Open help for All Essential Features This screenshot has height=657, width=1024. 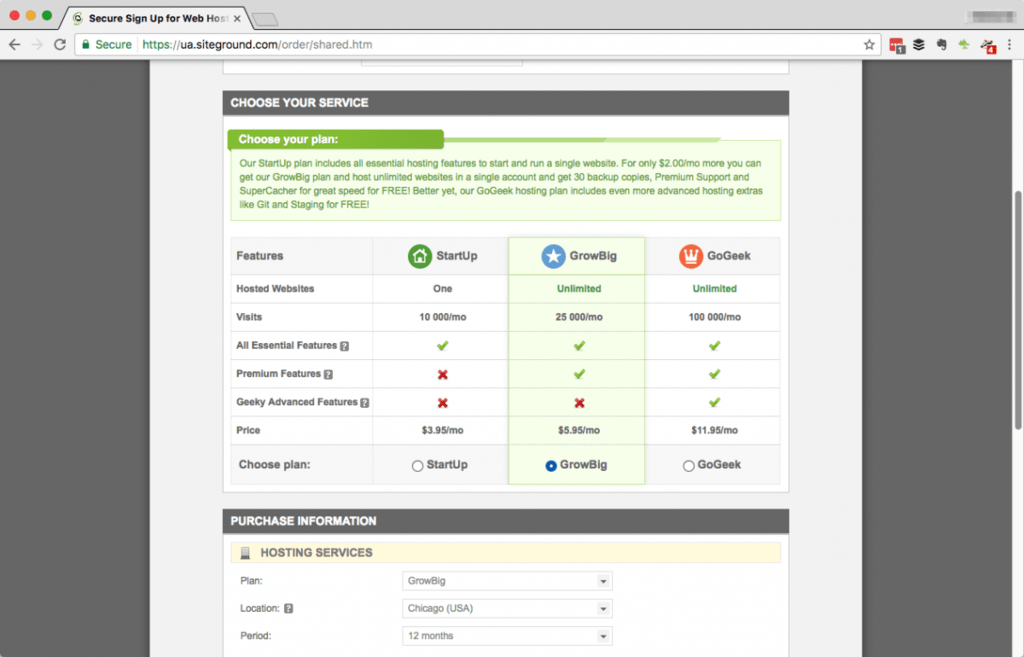tap(344, 346)
